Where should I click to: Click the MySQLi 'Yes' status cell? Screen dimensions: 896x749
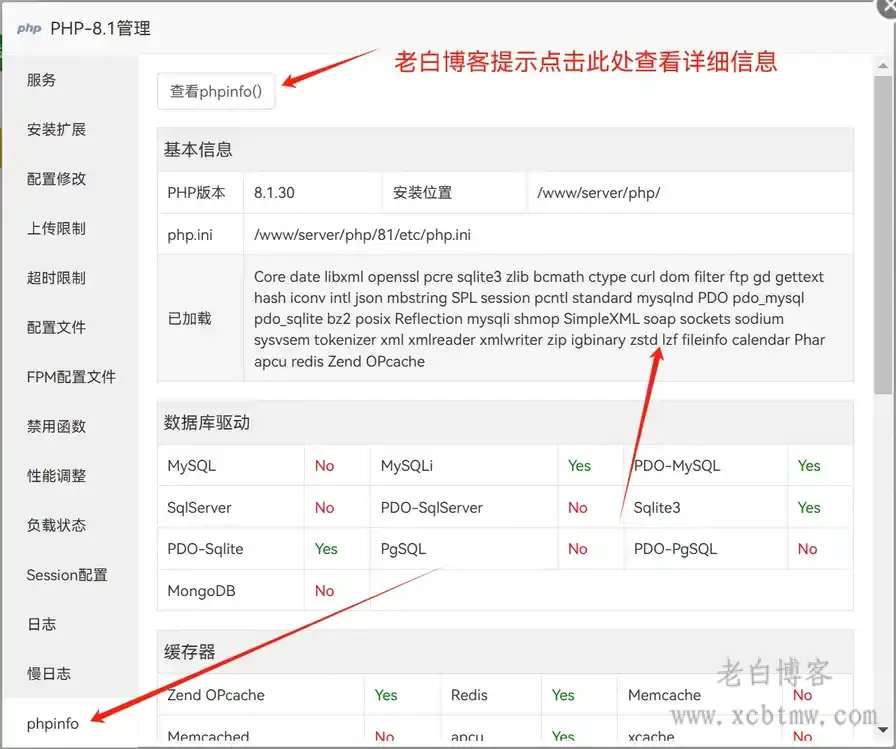coord(578,465)
